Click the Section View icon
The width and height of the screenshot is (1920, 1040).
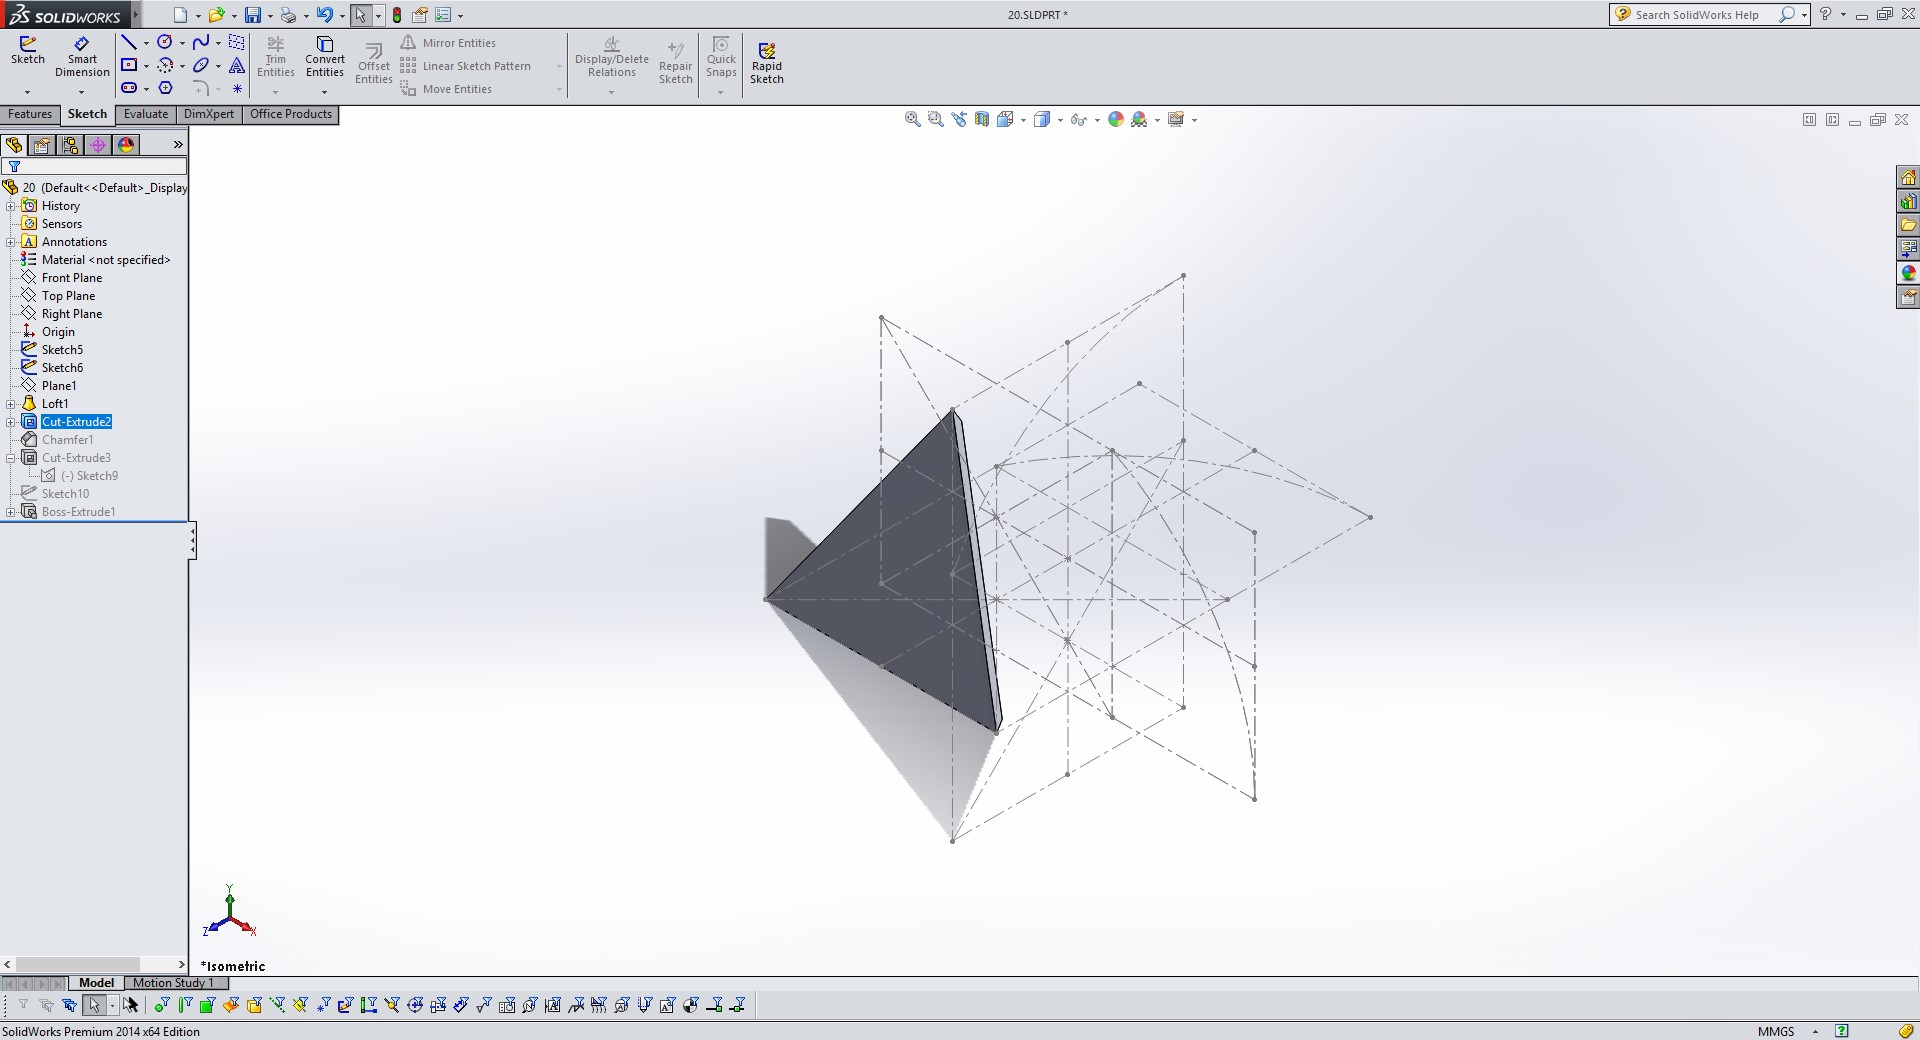point(982,119)
